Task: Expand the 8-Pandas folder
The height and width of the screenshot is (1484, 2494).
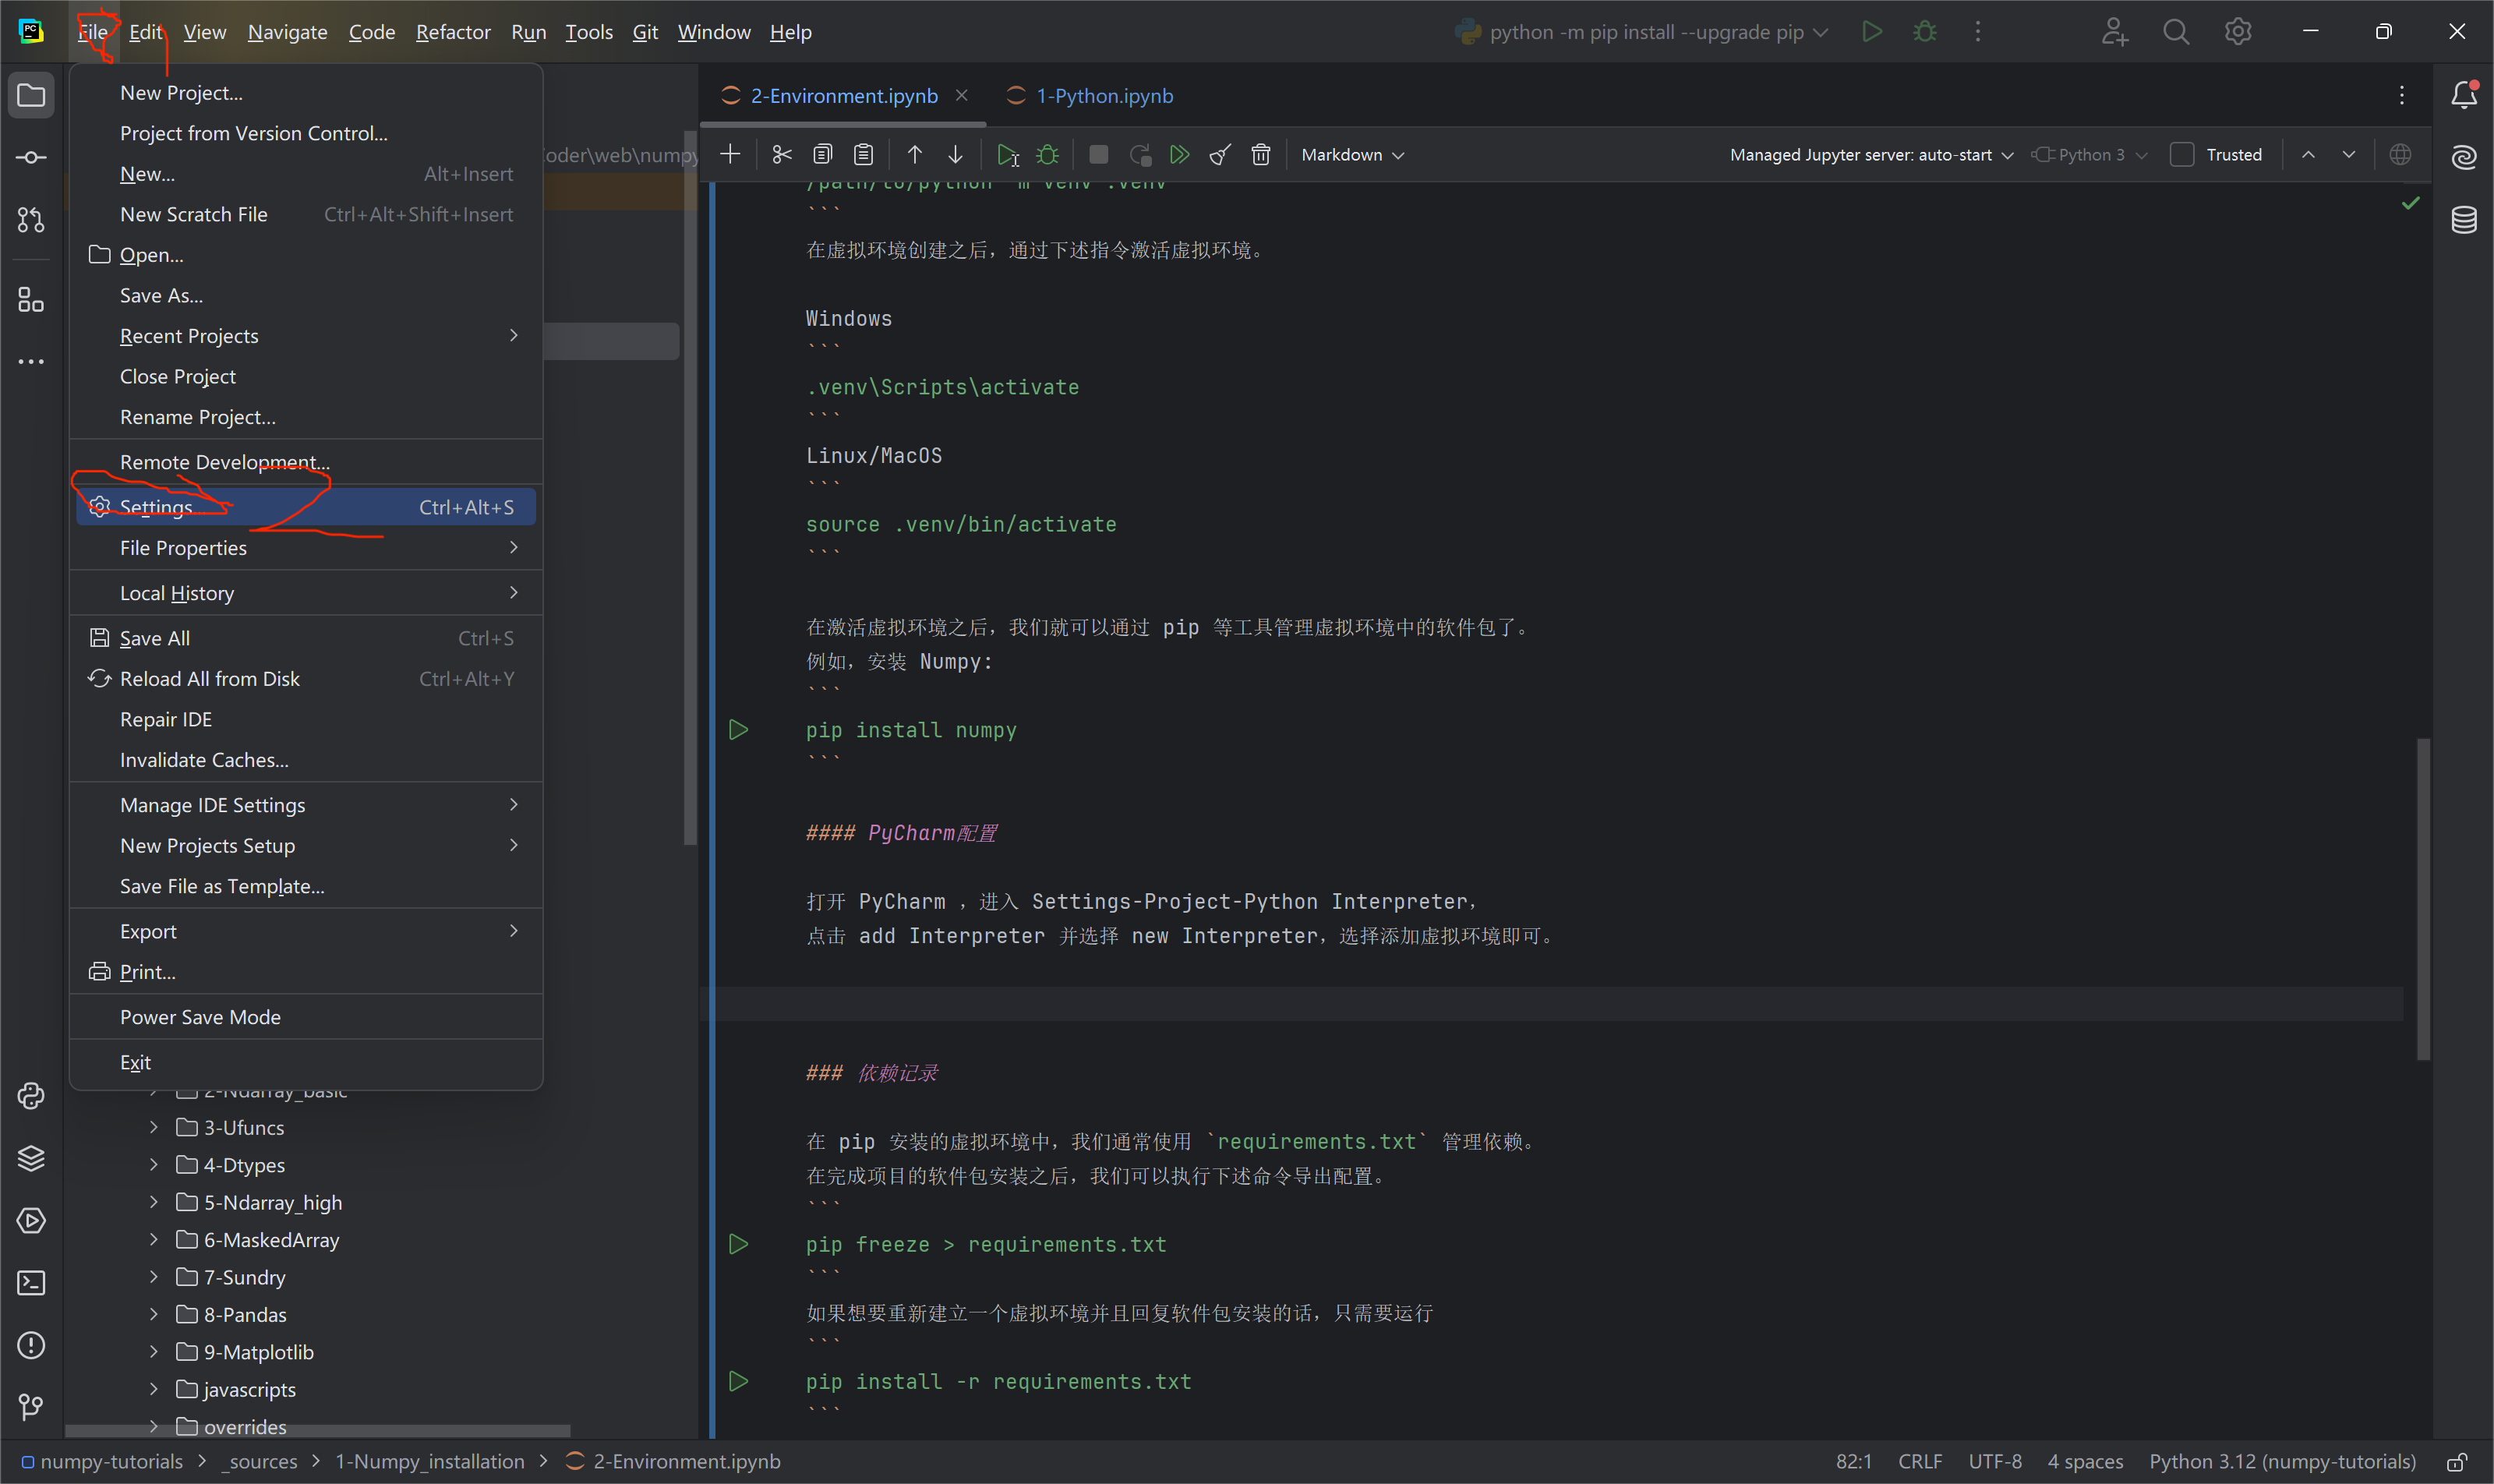Action: point(153,1314)
